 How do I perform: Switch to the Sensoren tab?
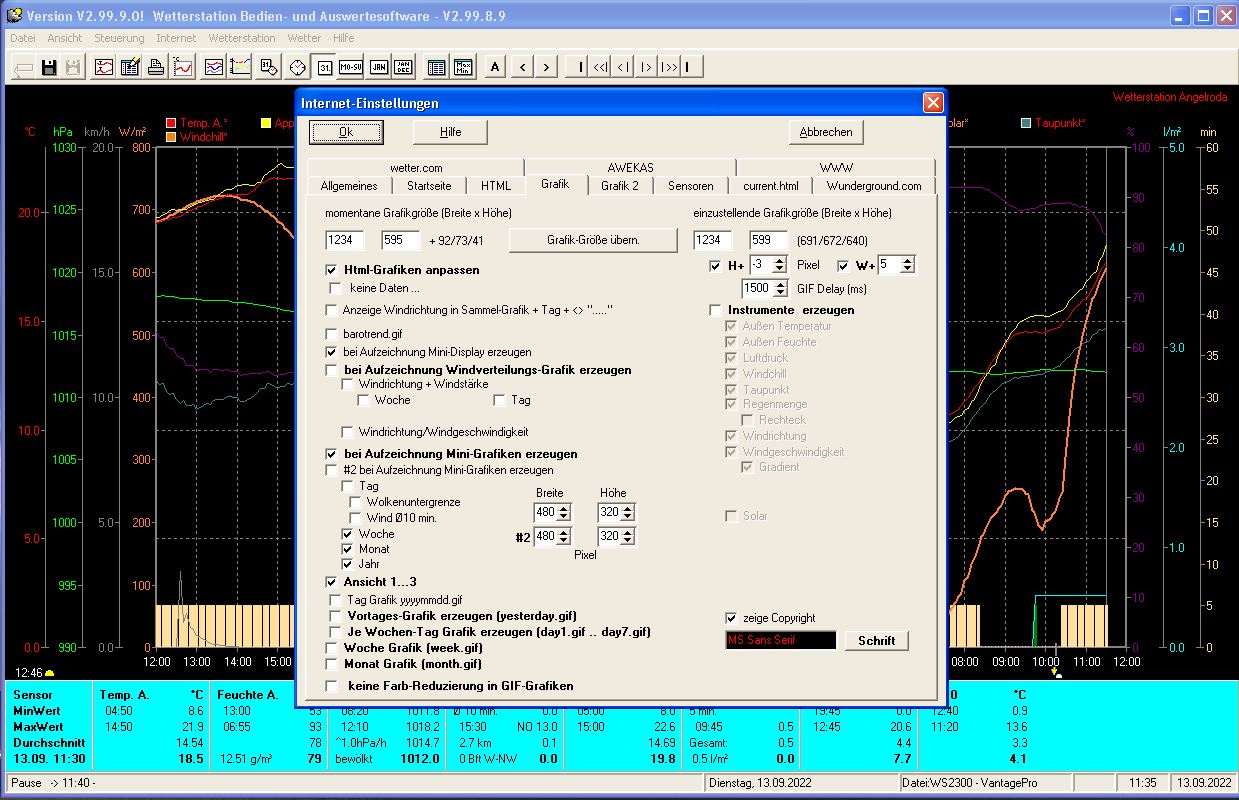click(x=690, y=186)
